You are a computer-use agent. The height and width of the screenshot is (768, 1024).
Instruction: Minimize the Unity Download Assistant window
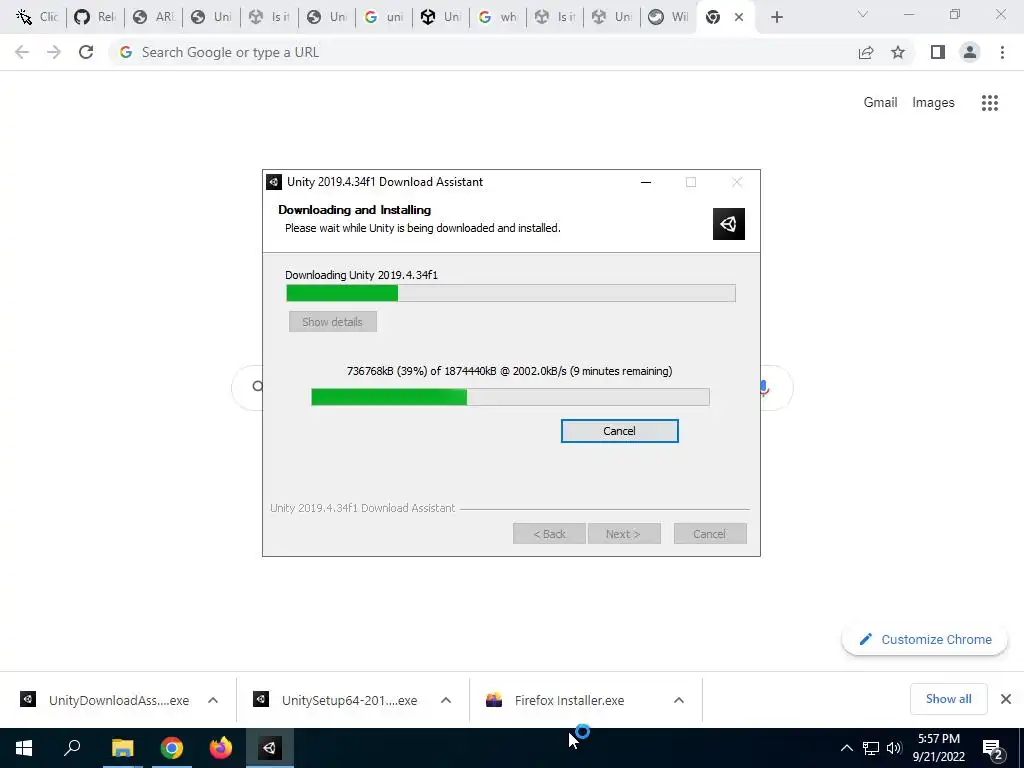tap(646, 182)
